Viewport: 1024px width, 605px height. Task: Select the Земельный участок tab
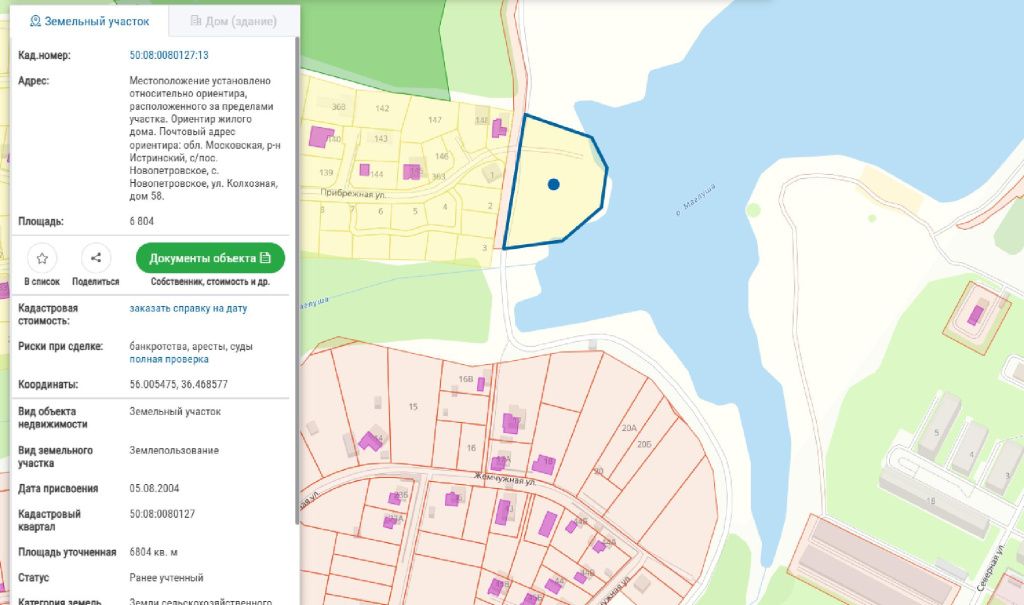click(90, 20)
